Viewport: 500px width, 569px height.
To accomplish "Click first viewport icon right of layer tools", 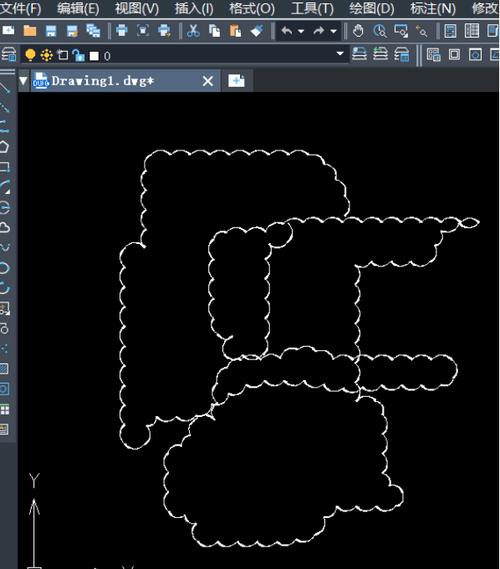I will coord(433,54).
